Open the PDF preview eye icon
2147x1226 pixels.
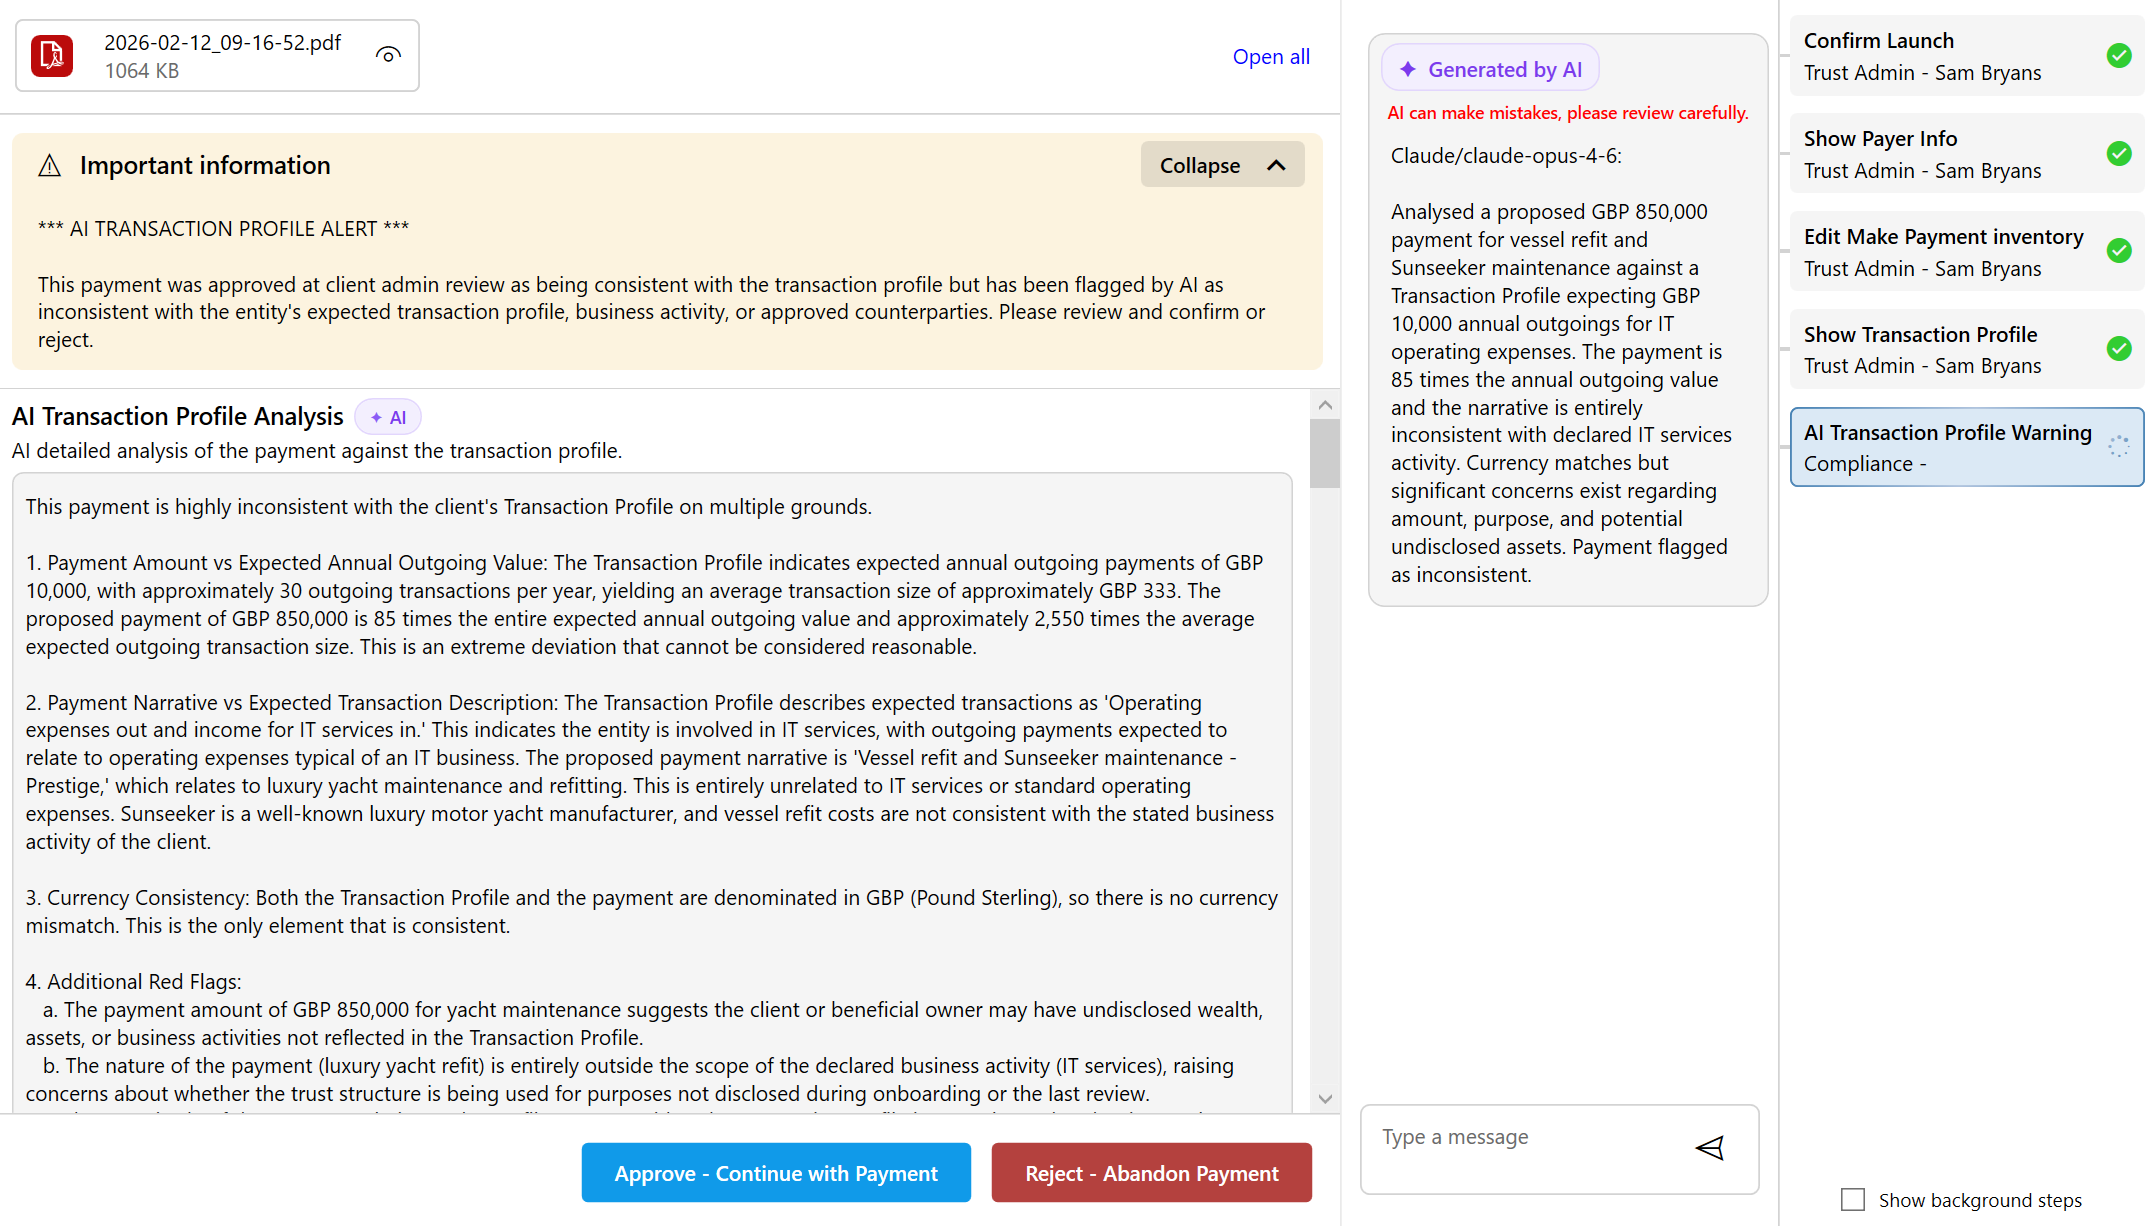[x=388, y=54]
